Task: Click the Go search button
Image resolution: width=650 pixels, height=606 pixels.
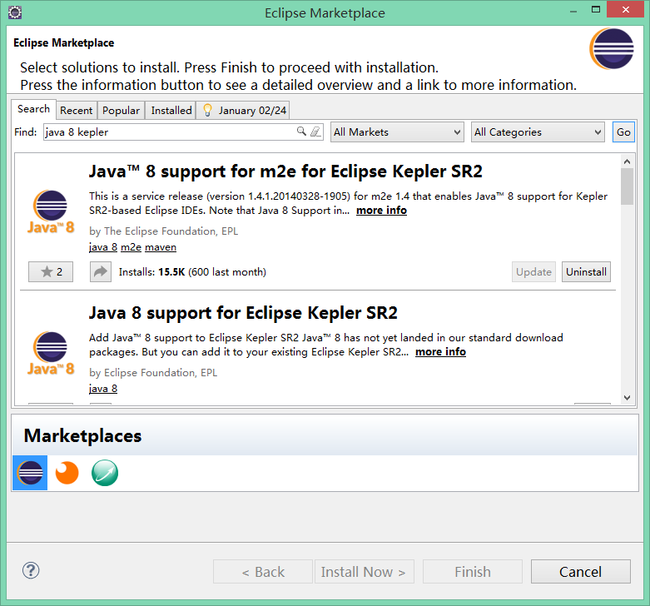Action: 623,132
